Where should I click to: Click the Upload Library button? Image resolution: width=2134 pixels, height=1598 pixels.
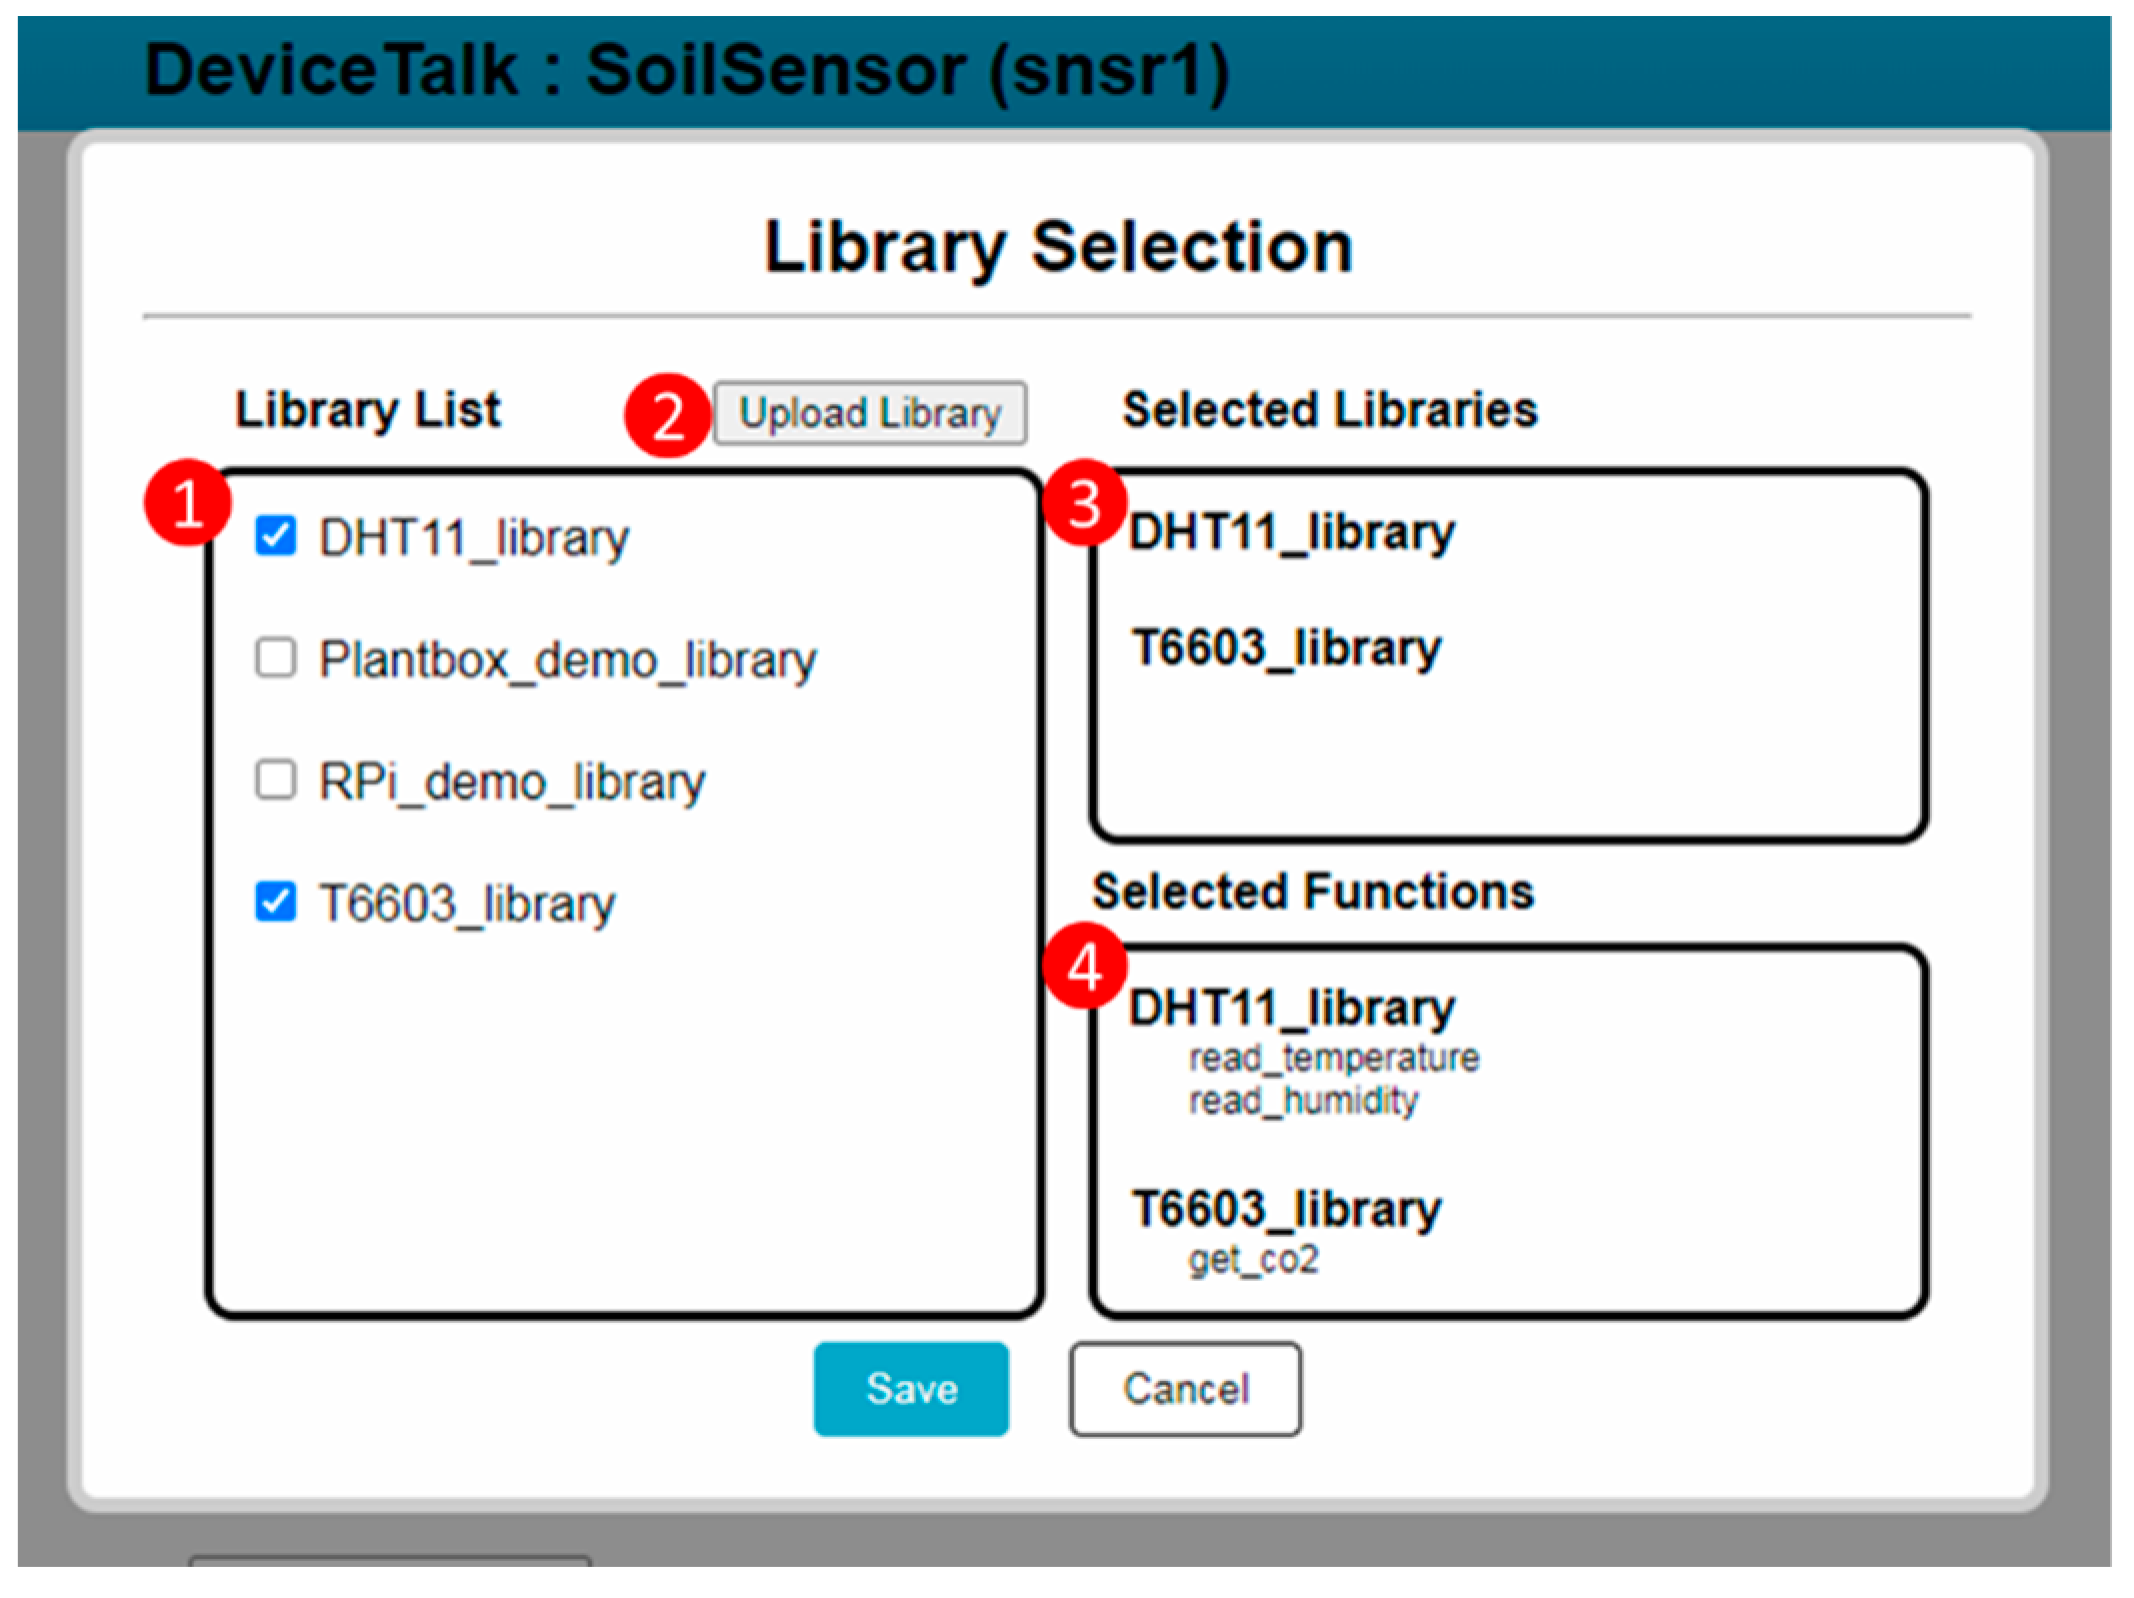(869, 413)
